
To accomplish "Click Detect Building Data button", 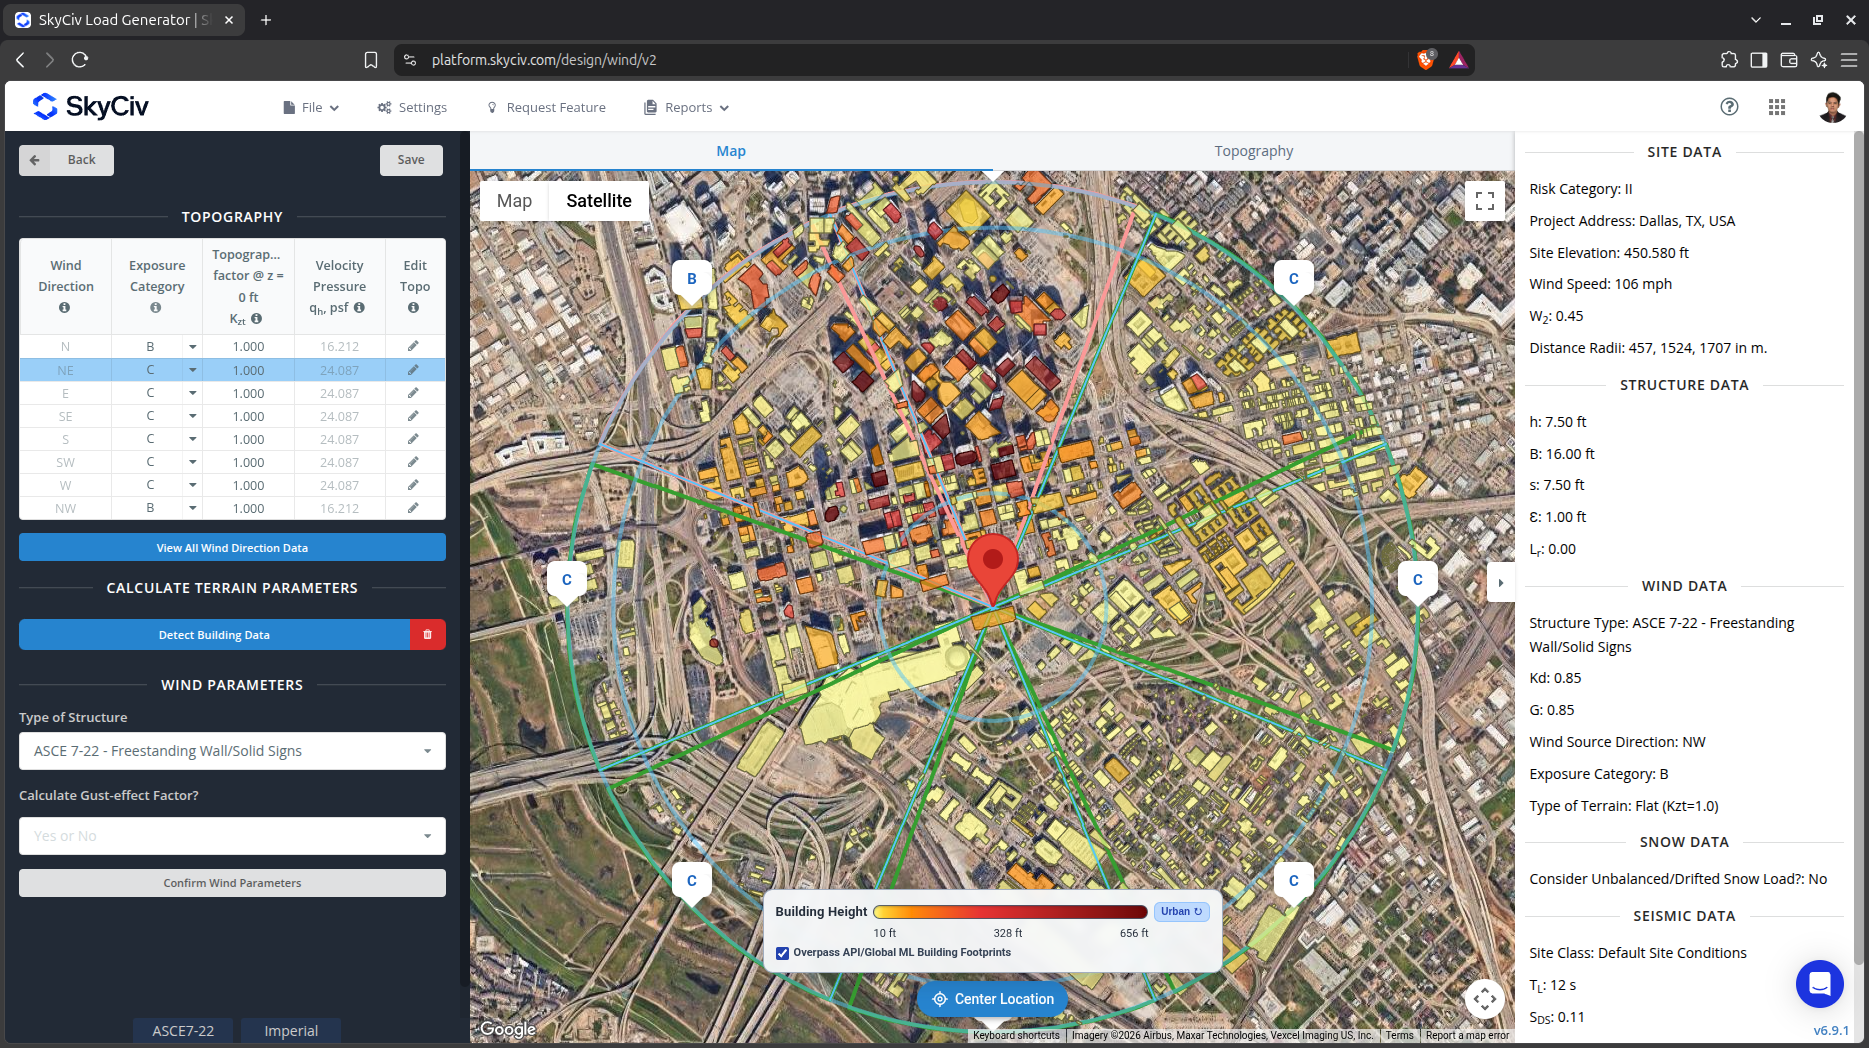I will pyautogui.click(x=214, y=635).
